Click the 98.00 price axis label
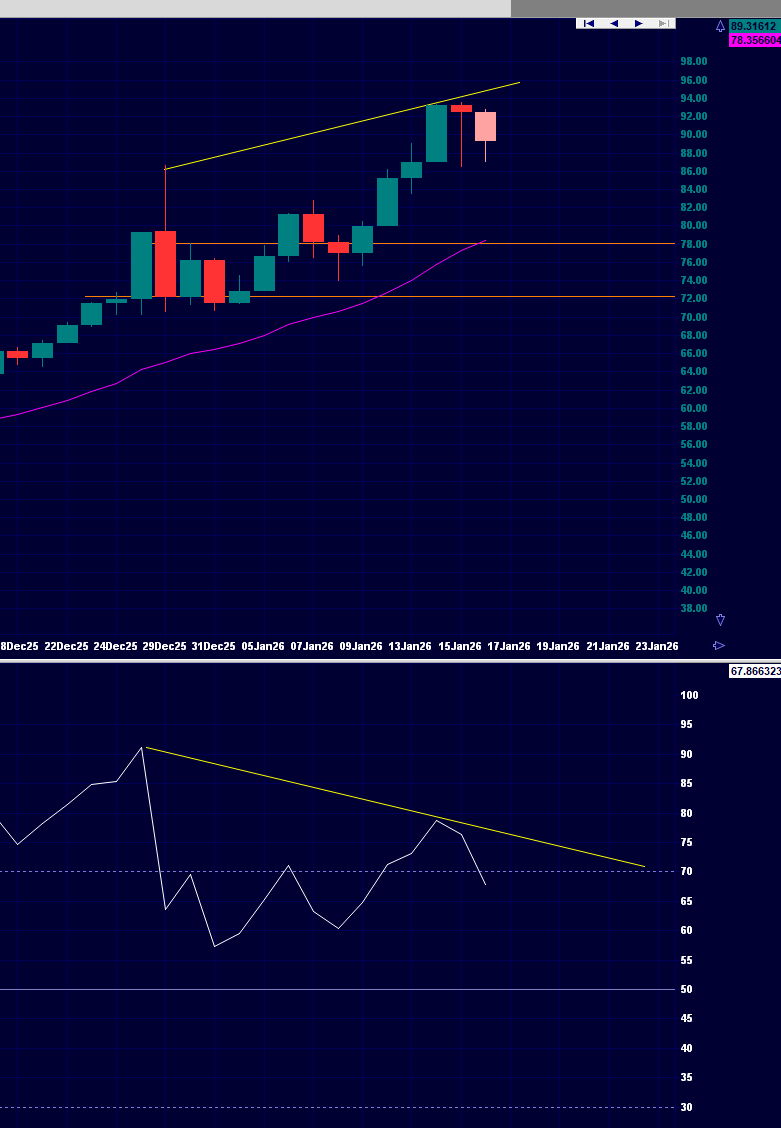Image resolution: width=781 pixels, height=1128 pixels. (x=694, y=61)
